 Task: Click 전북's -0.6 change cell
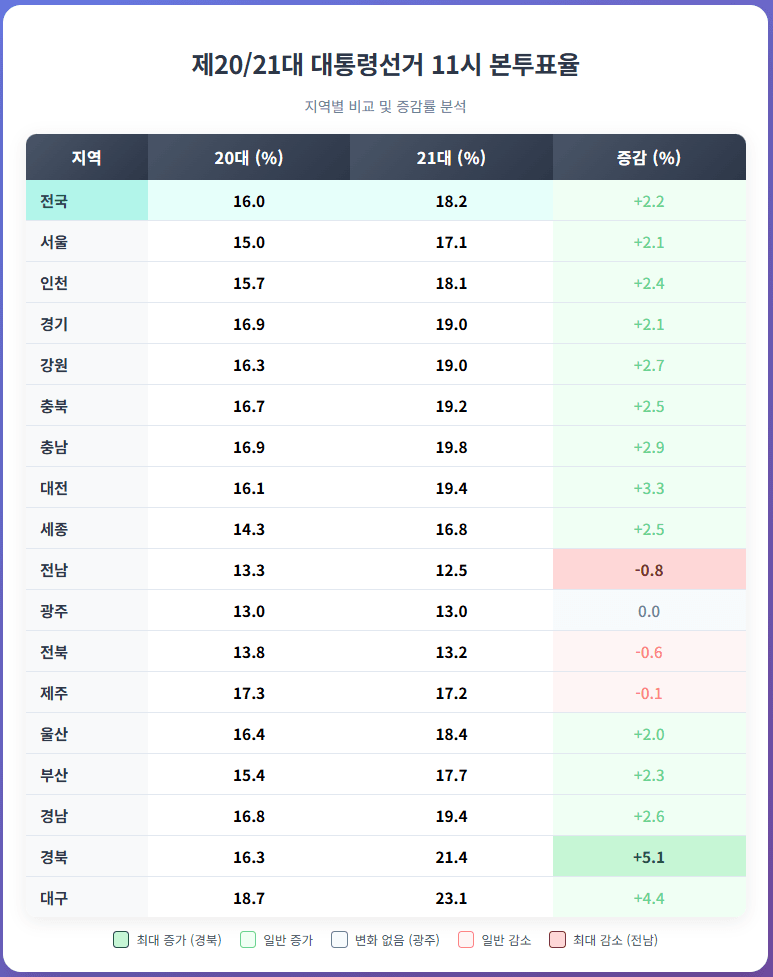pyautogui.click(x=649, y=652)
